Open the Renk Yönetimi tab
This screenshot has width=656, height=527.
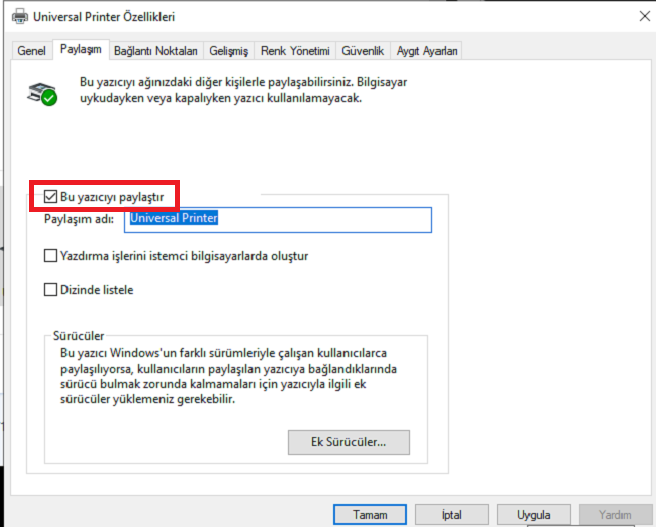pyautogui.click(x=295, y=51)
